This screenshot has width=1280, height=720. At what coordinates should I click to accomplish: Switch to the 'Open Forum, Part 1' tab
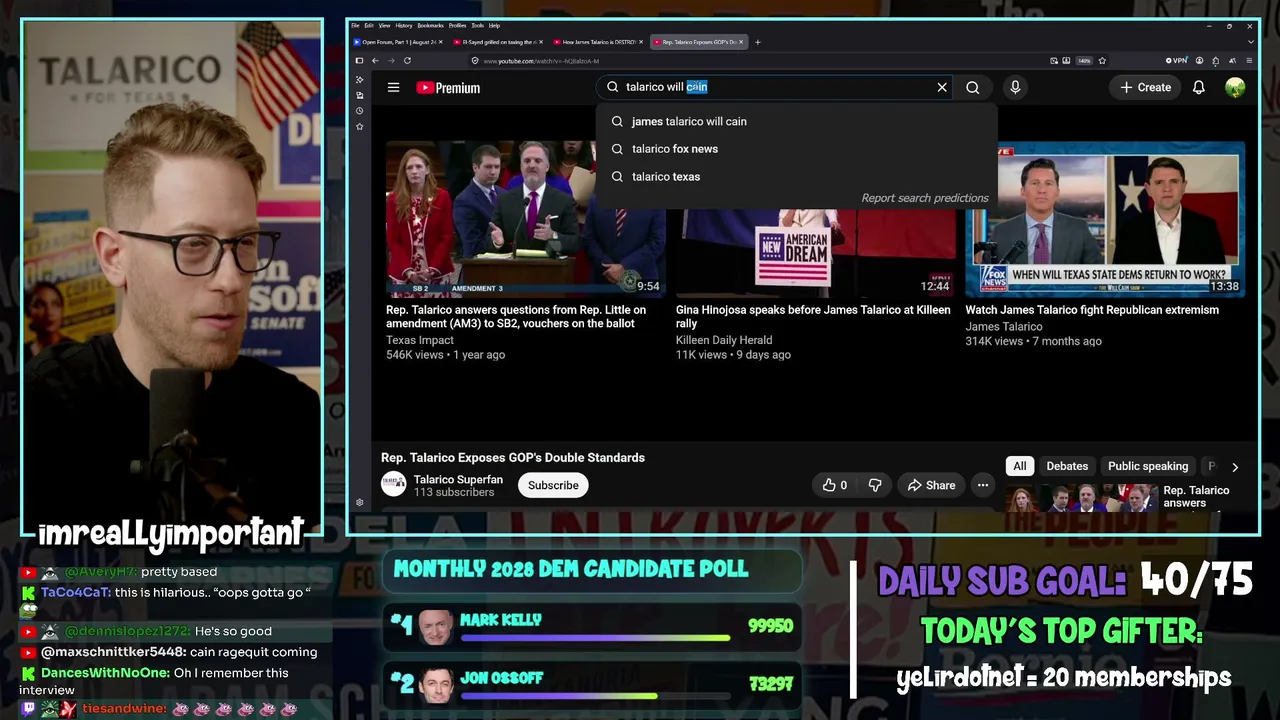pyautogui.click(x=398, y=42)
